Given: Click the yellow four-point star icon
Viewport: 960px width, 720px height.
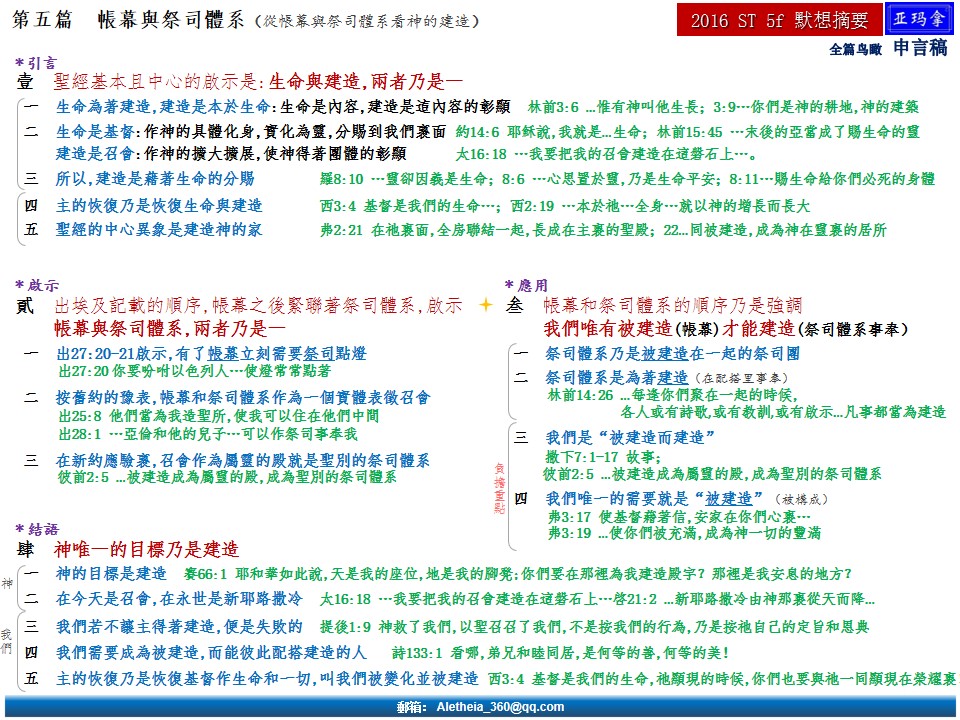Looking at the screenshot, I should (x=487, y=305).
